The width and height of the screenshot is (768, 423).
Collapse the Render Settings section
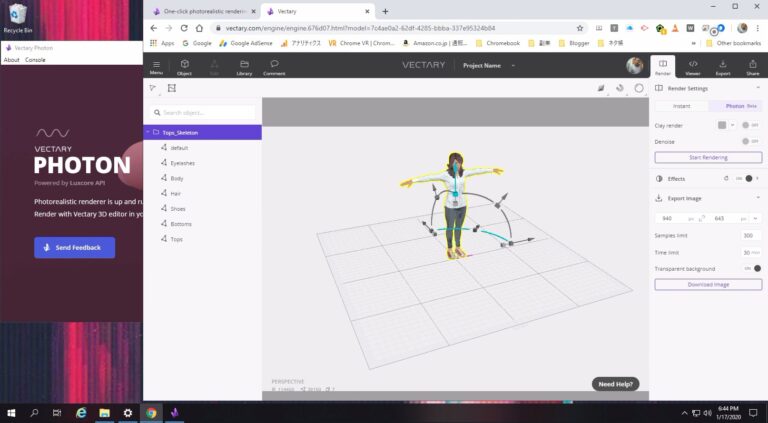[758, 88]
